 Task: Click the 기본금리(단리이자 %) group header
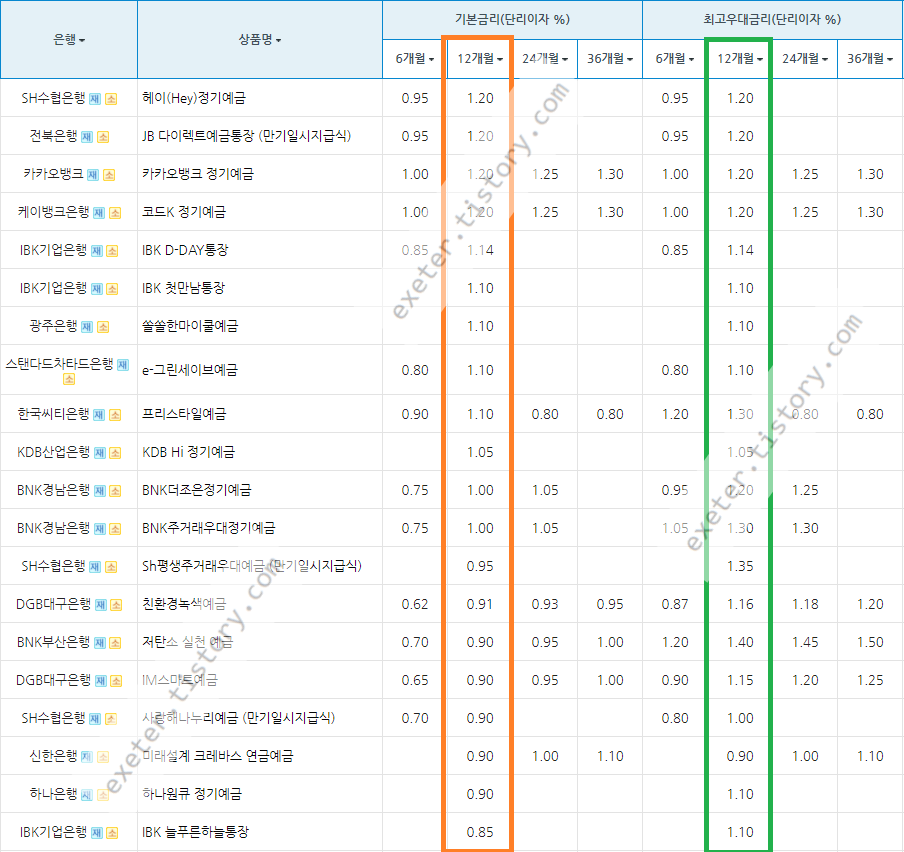click(513, 20)
